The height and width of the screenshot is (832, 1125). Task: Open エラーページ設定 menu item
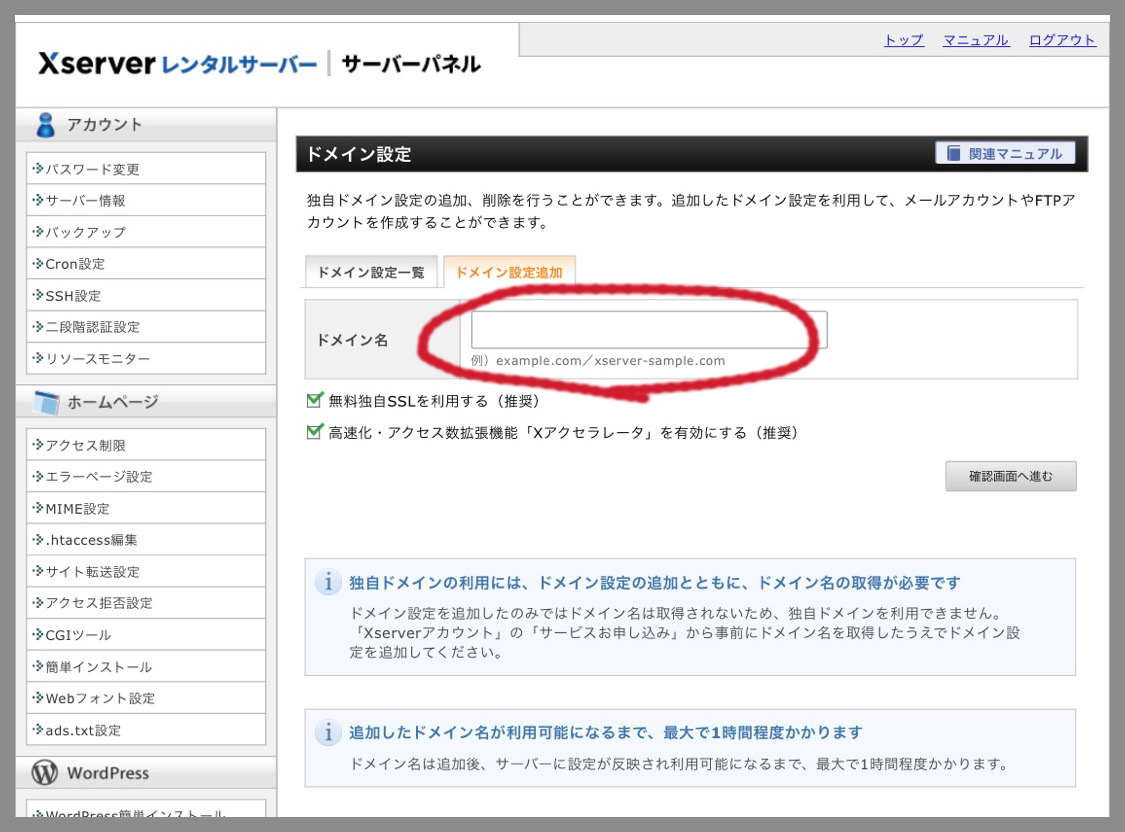coord(146,477)
